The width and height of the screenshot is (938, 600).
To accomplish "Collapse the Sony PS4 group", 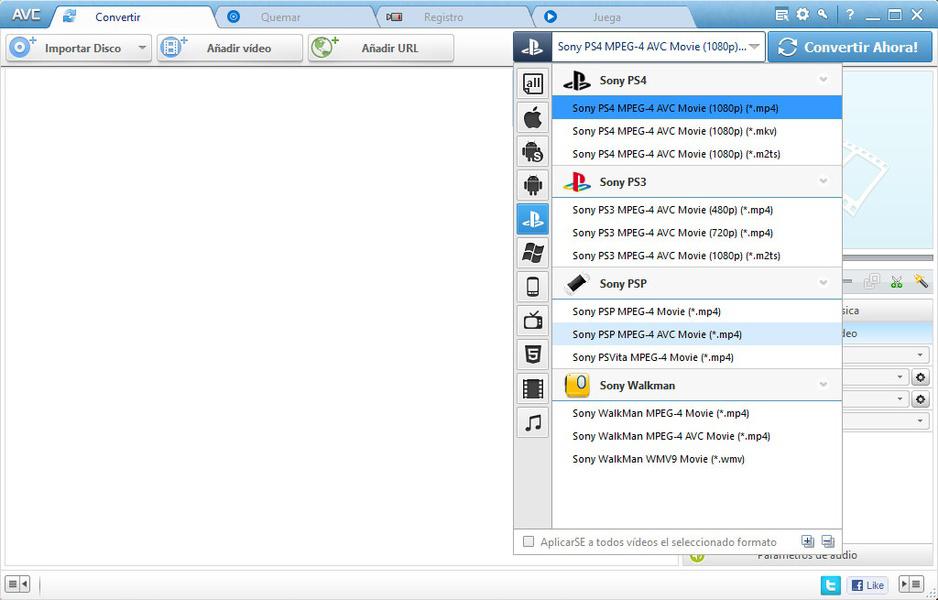I will [x=823, y=81].
